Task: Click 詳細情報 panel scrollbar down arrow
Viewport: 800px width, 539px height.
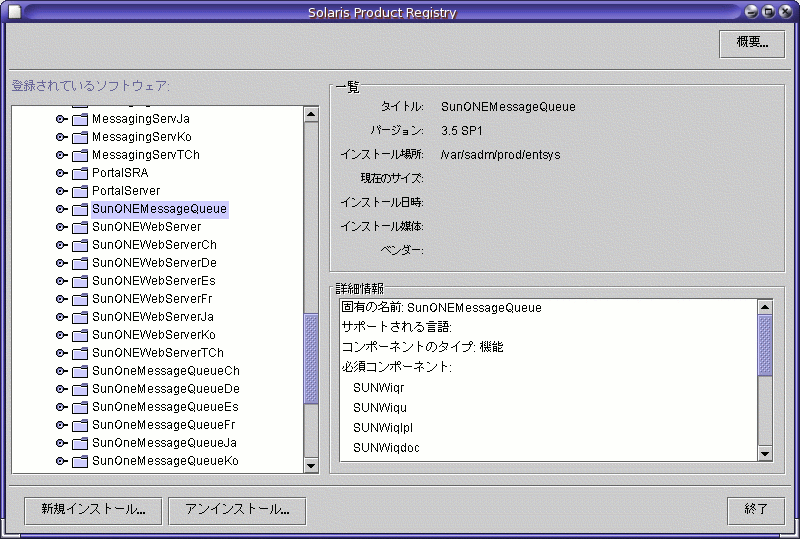Action: 765,453
